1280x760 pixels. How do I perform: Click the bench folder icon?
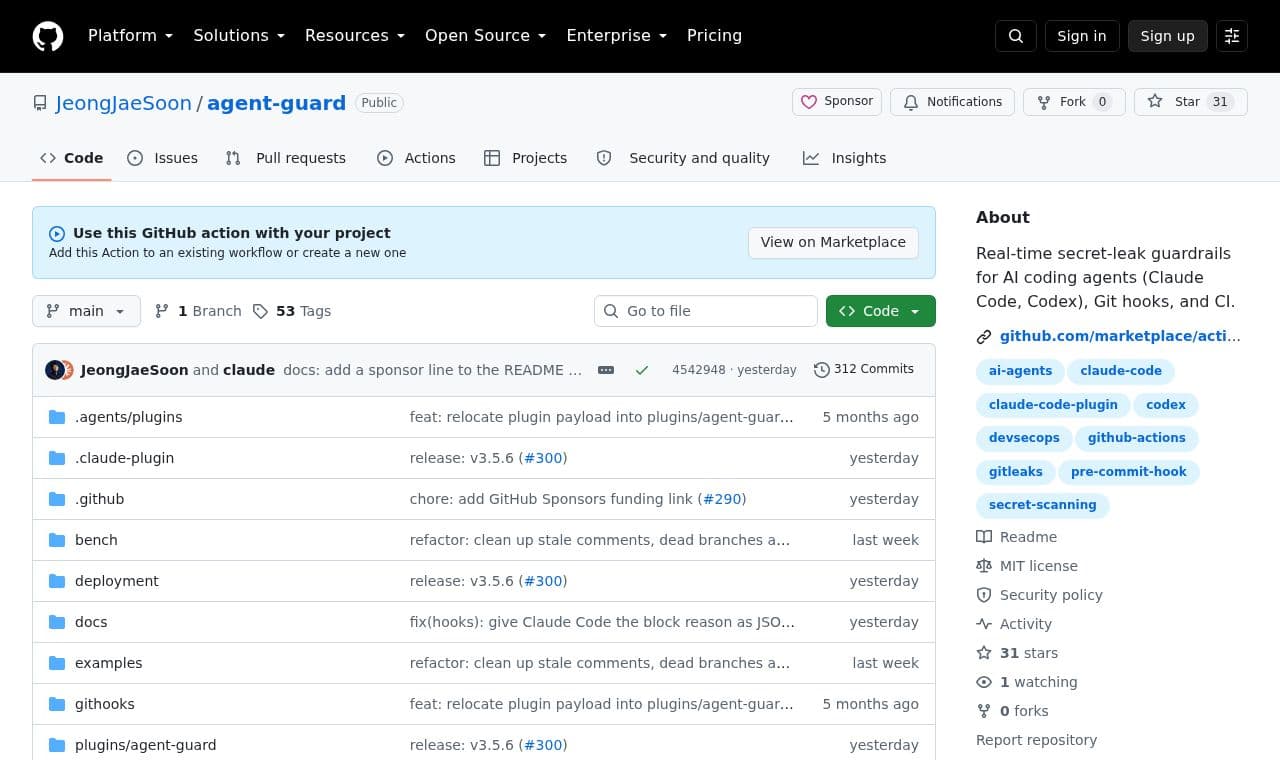pos(57,540)
